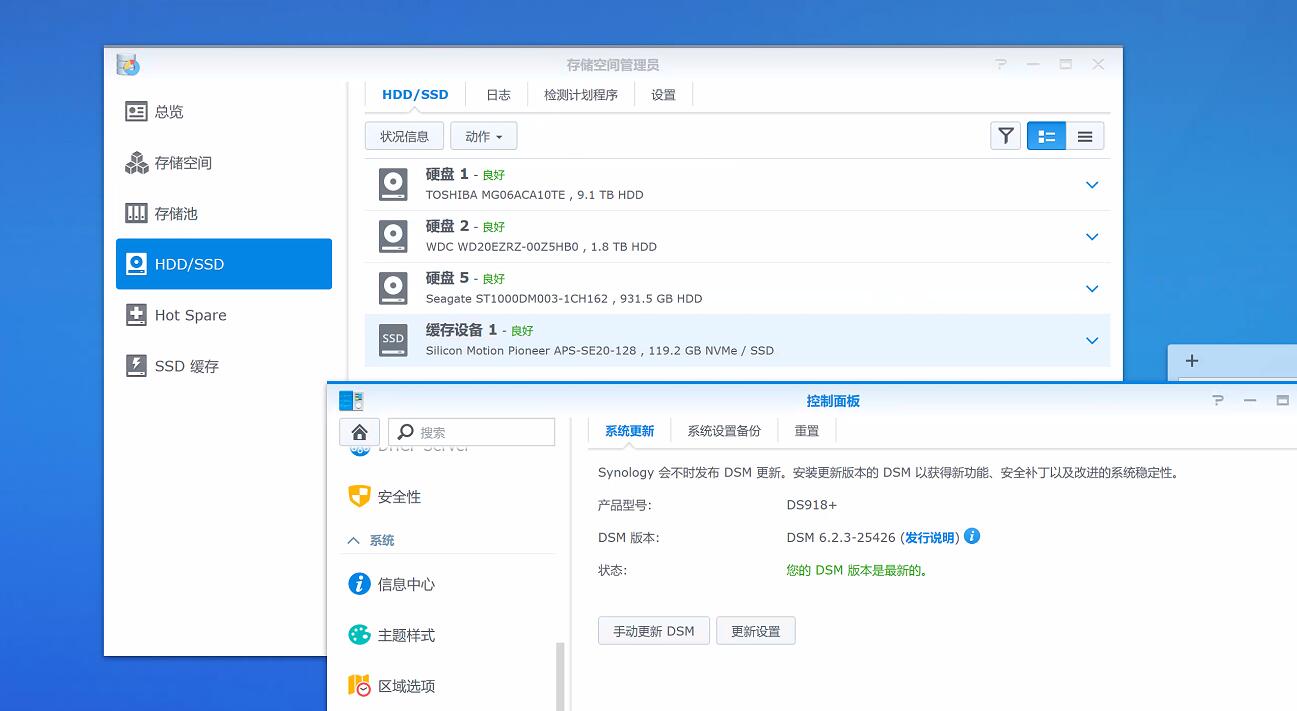
Task: Expand details for 硬盘 1 TOSHIBA
Action: pos(1092,185)
